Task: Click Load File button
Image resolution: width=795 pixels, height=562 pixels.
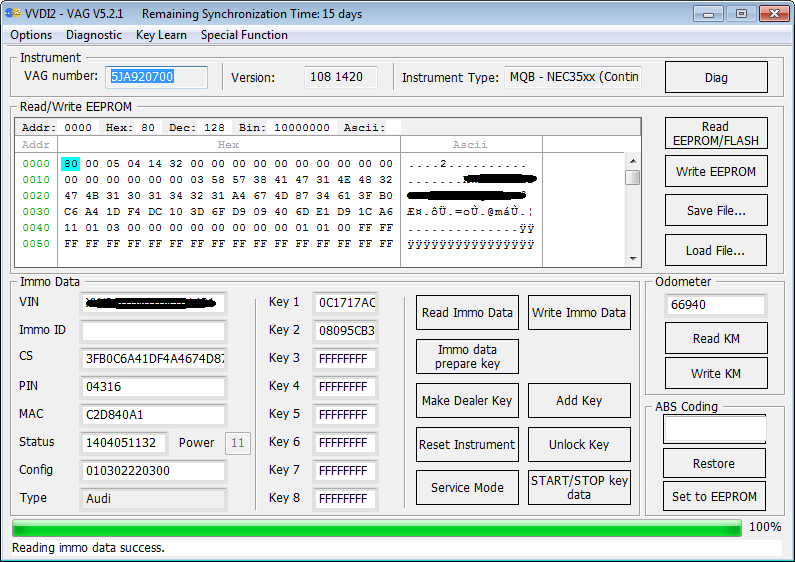Action: tap(716, 250)
